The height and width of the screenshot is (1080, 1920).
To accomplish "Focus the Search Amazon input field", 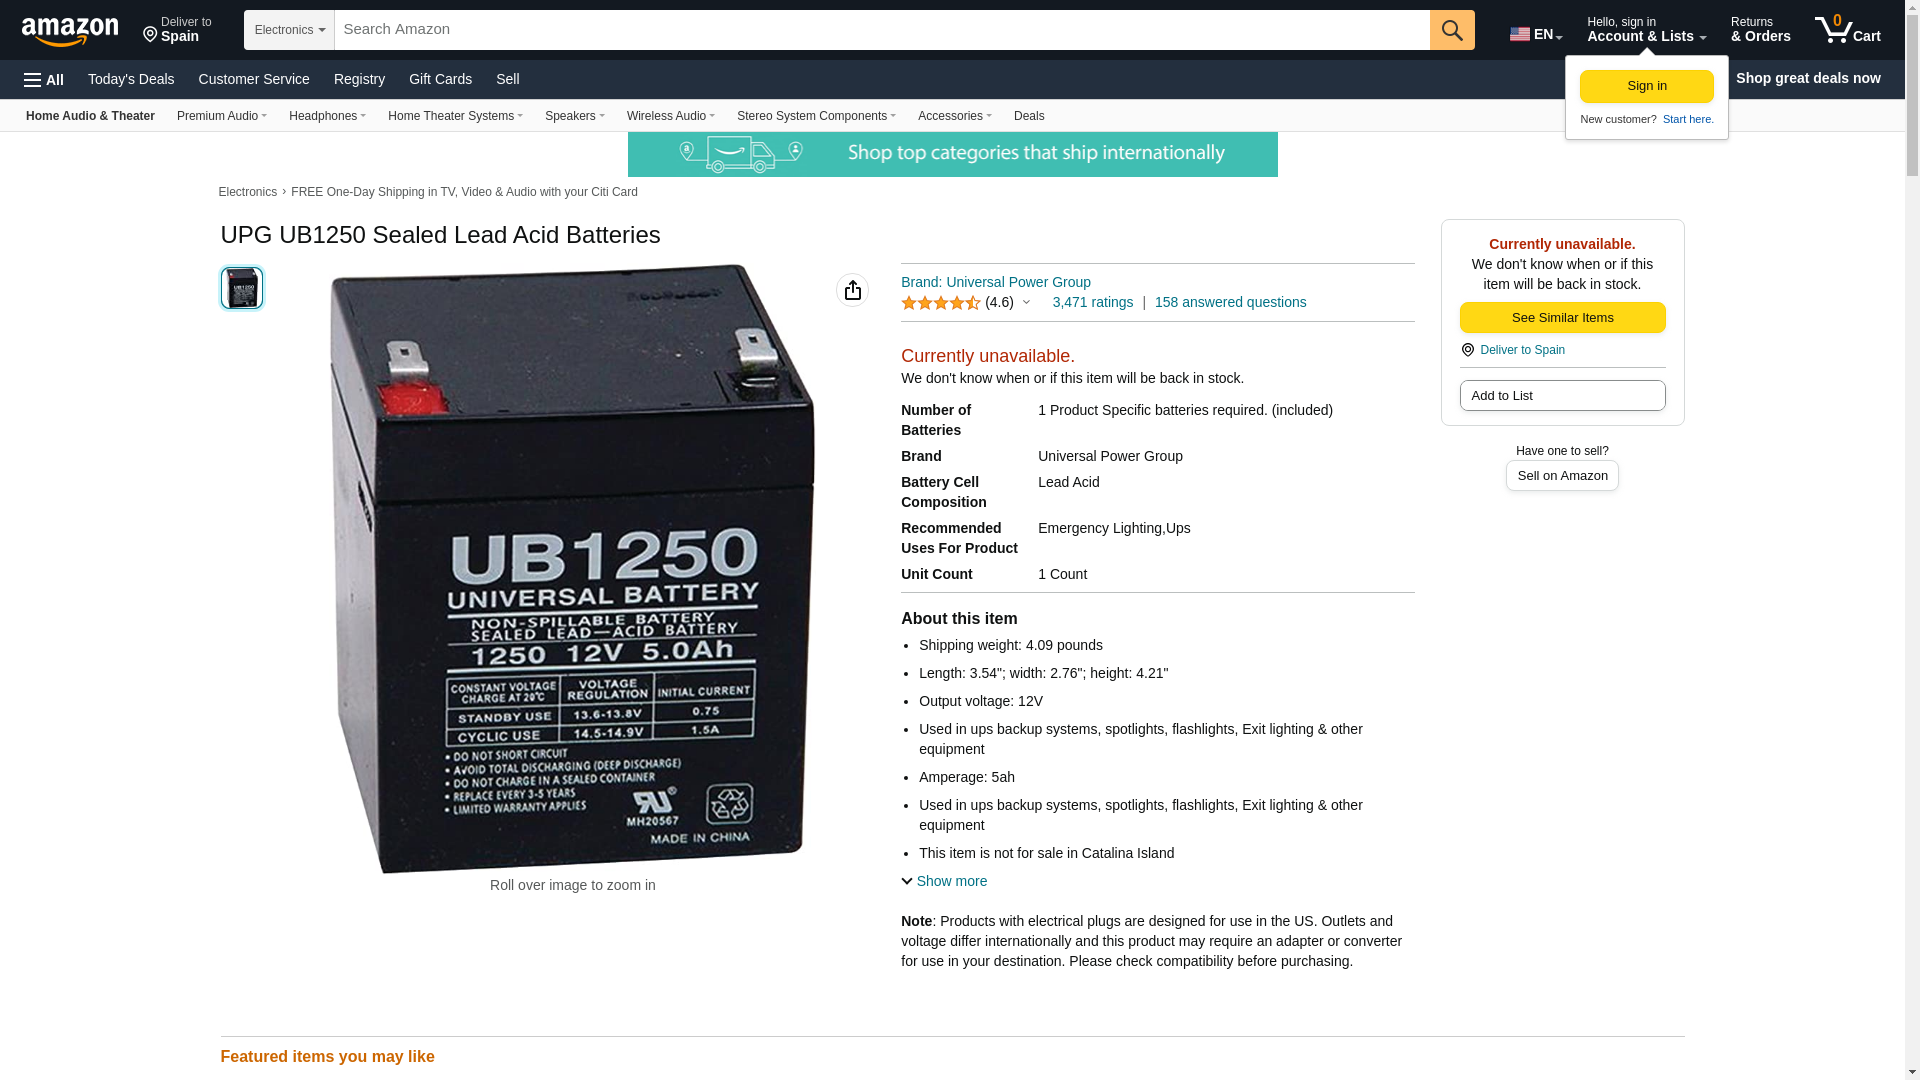I will 882,30.
